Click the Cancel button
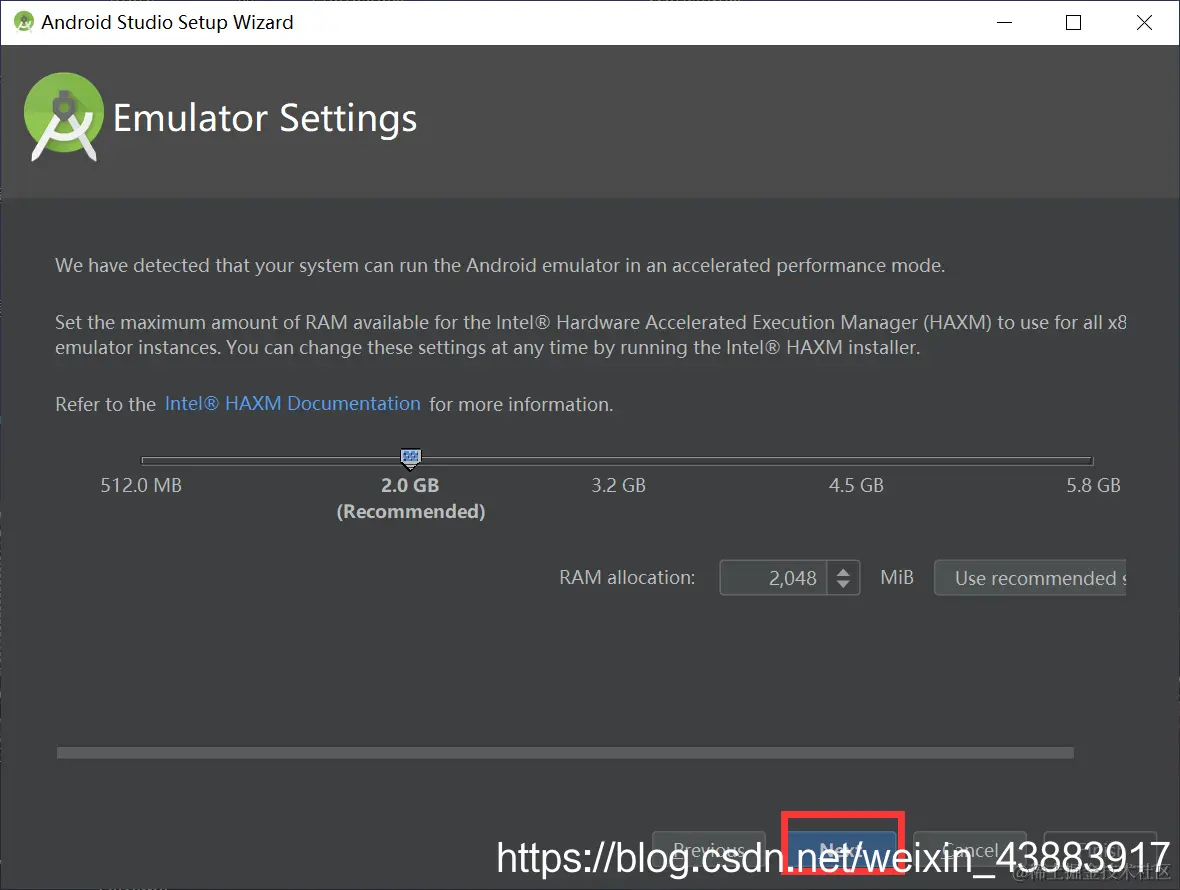Viewport: 1180px width, 890px height. [970, 851]
